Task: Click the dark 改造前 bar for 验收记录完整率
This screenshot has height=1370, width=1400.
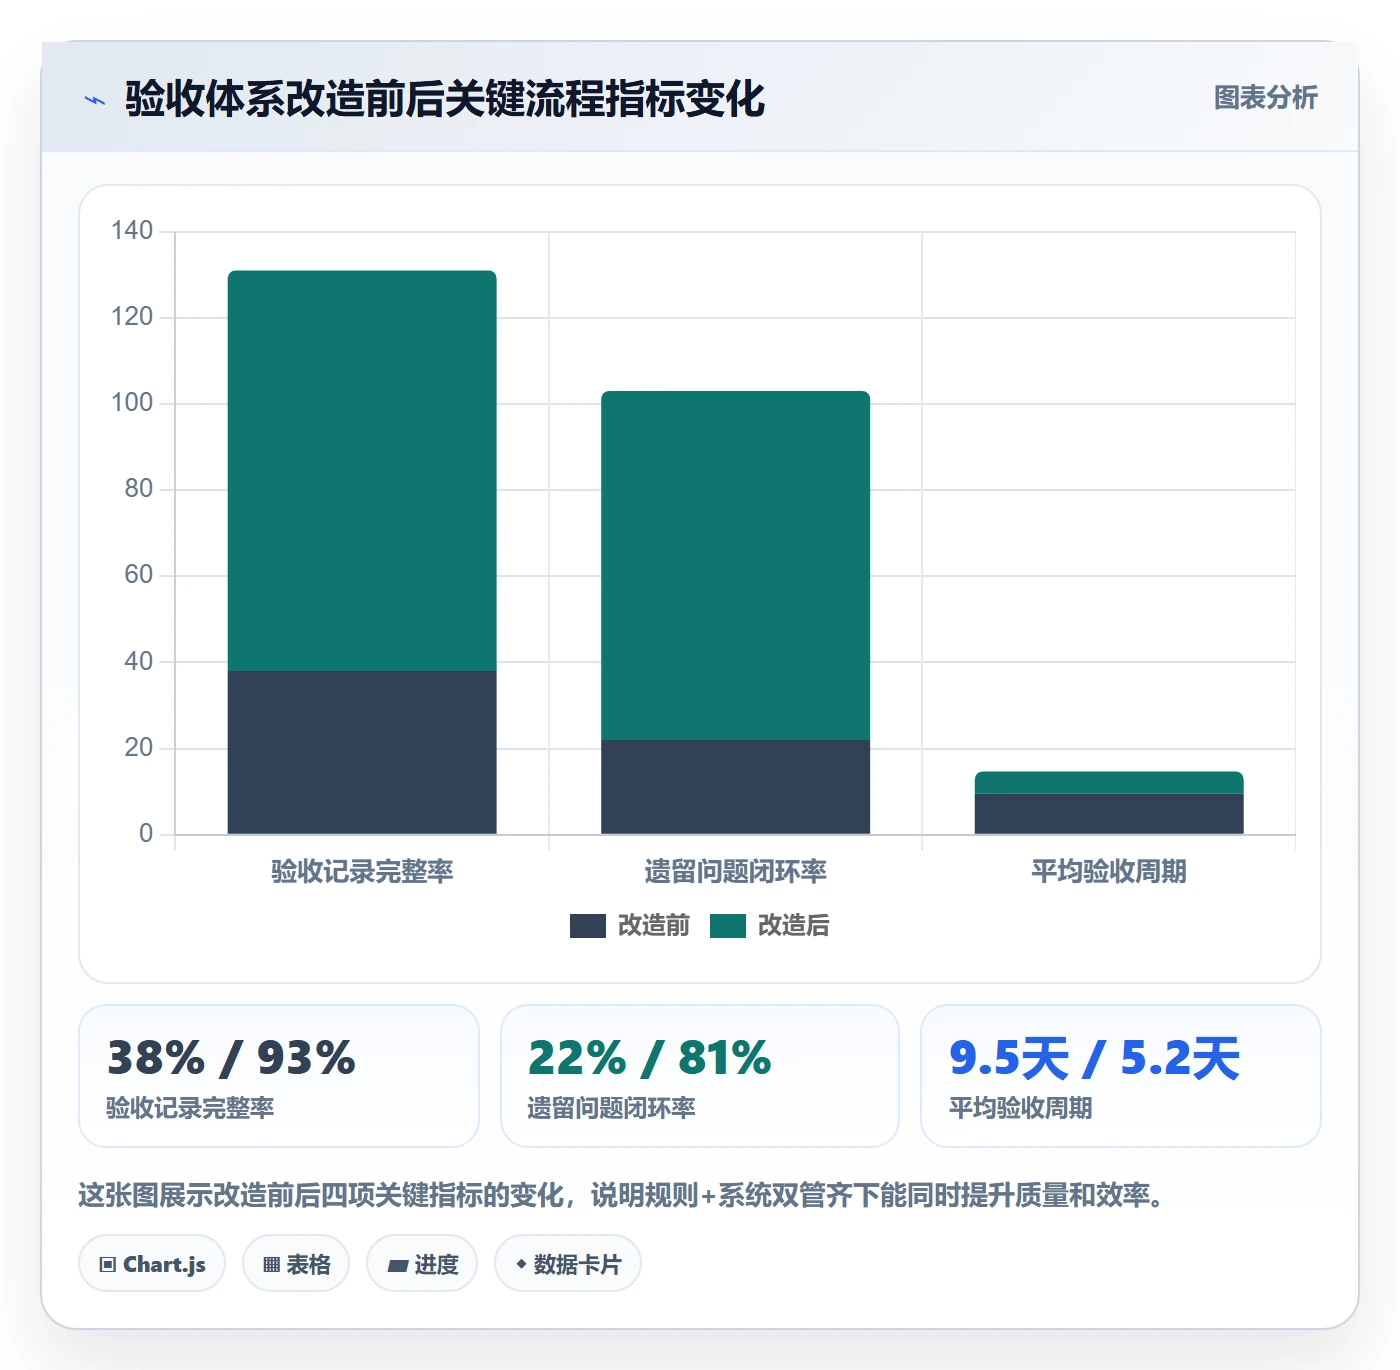Action: (x=362, y=752)
